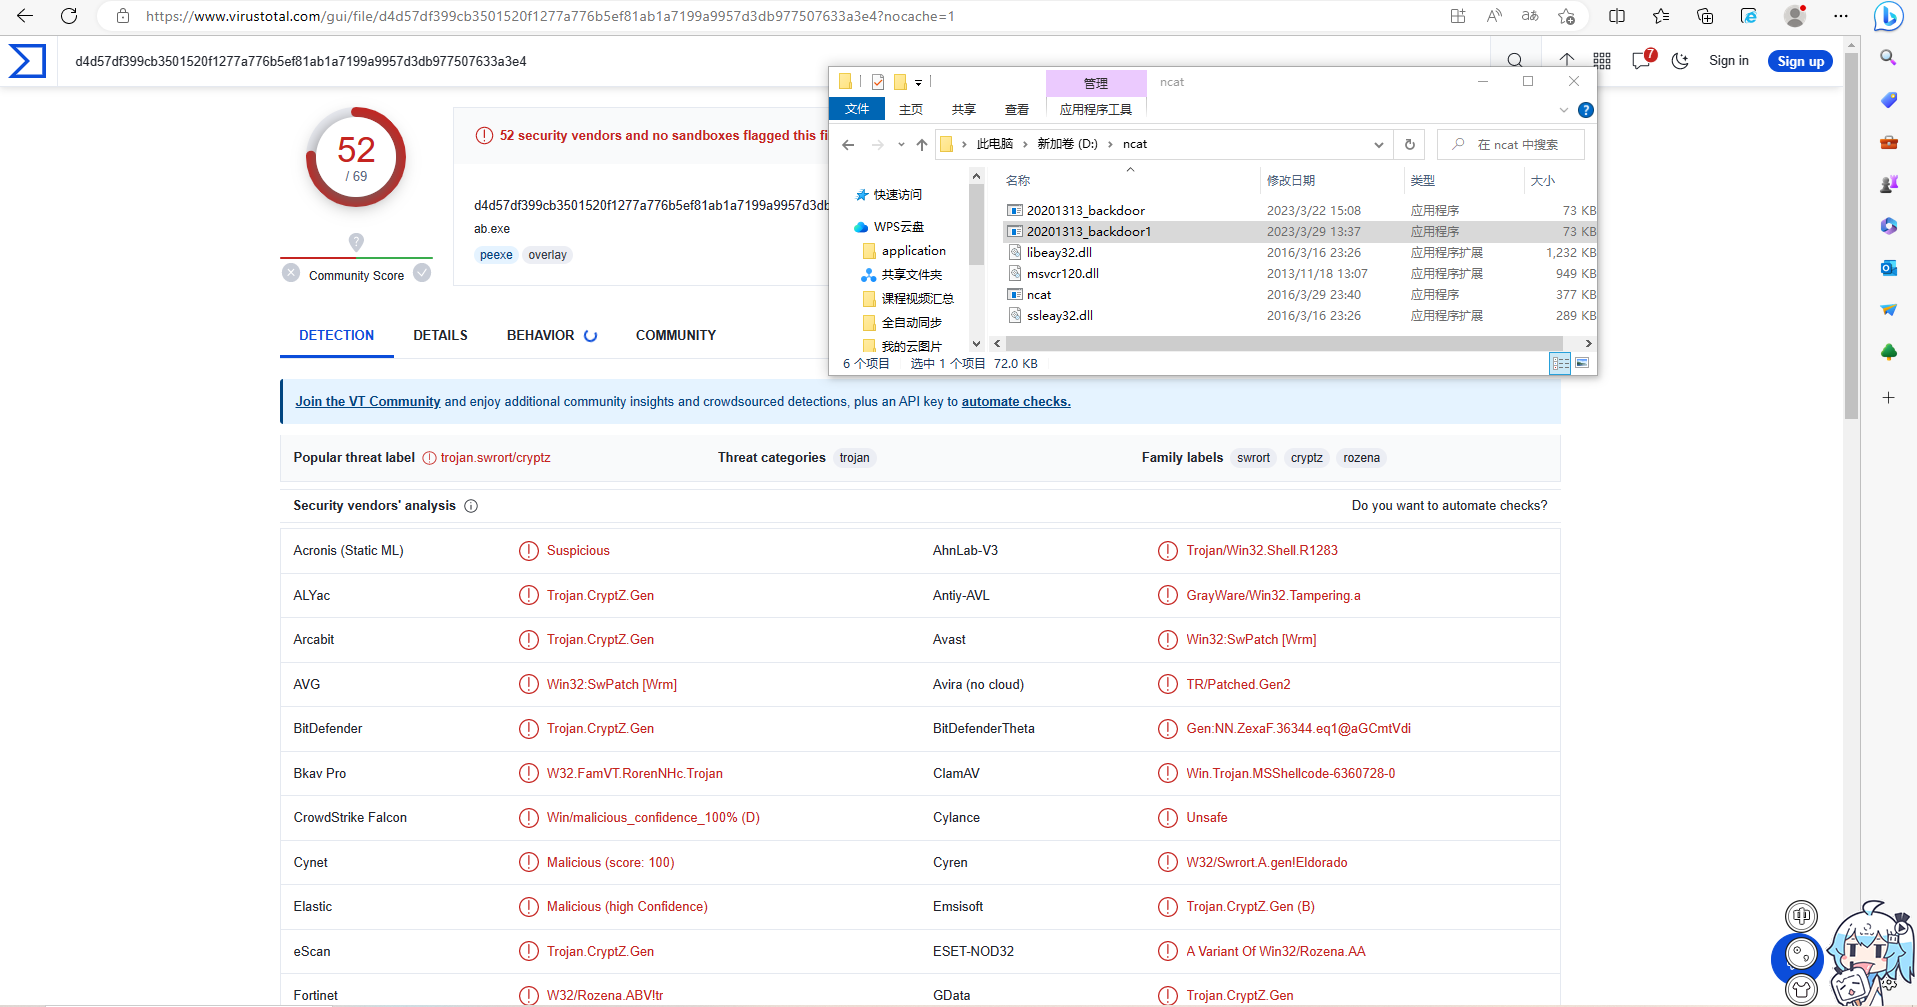This screenshot has height=1007, width=1917.
Task: Click Explorer properties checkmark quick-access button
Action: (x=877, y=82)
